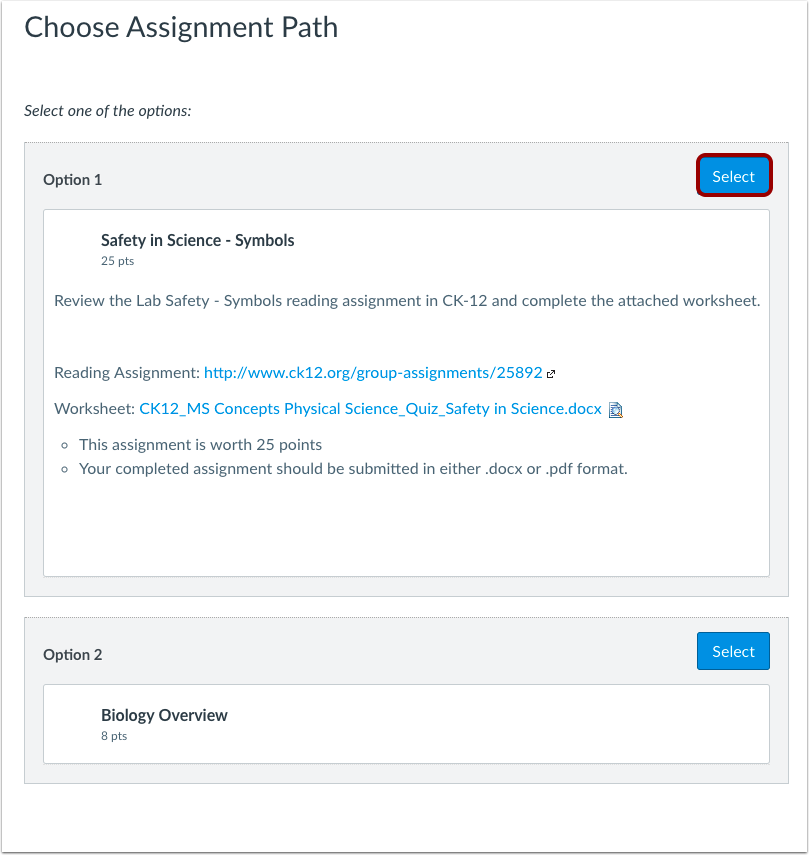Click the Choose Assignment Path heading
Image resolution: width=809 pixels, height=855 pixels.
[181, 27]
